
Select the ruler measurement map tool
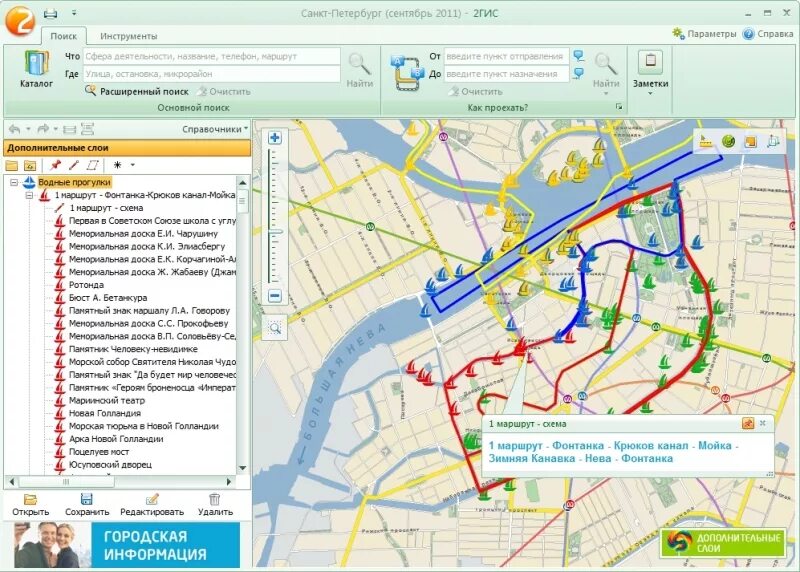coord(707,141)
